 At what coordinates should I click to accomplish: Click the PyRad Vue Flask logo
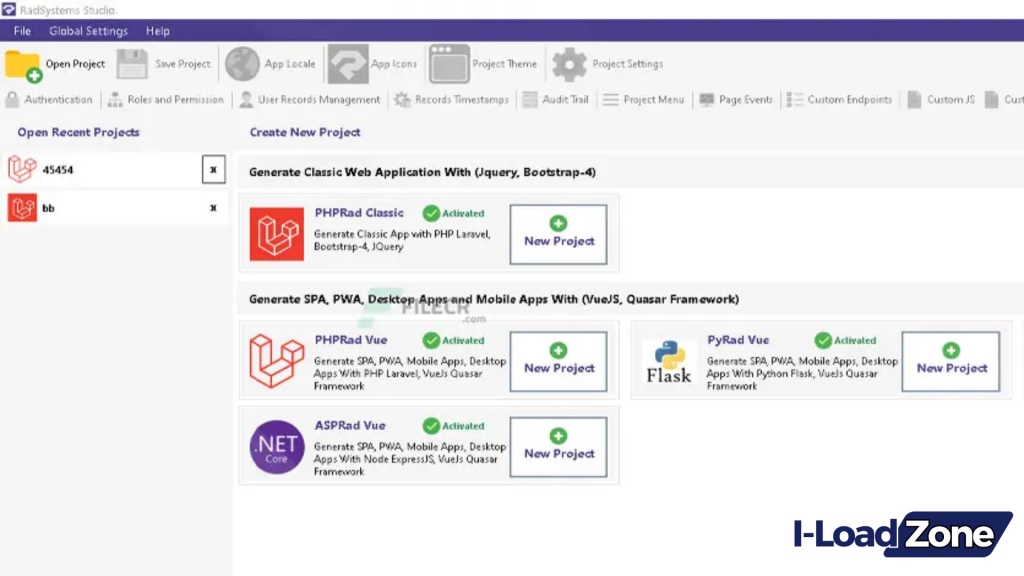(x=668, y=362)
